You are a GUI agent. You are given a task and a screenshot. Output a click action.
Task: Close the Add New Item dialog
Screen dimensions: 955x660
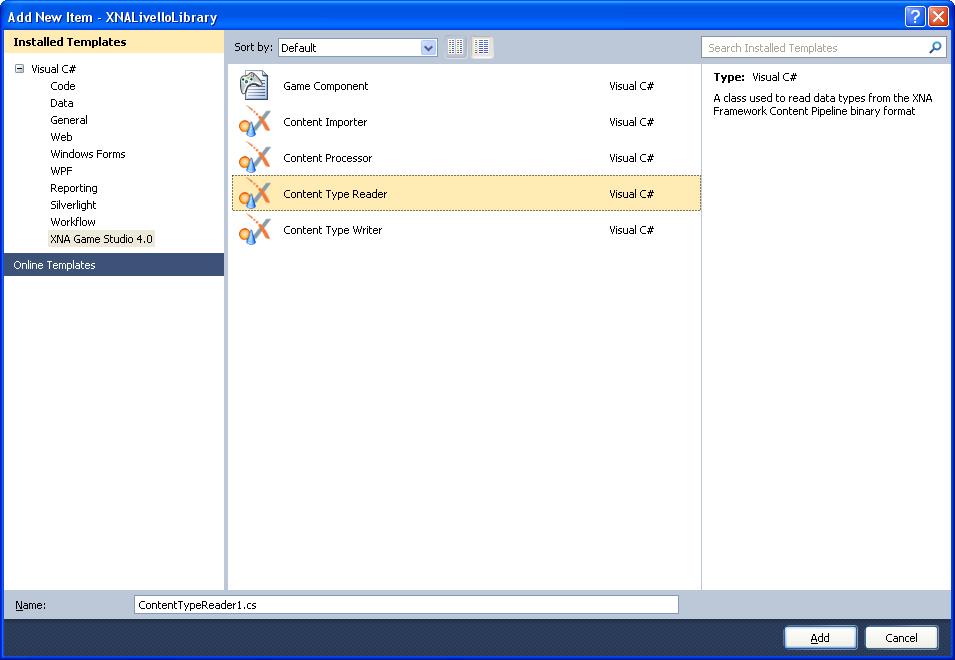coord(938,16)
